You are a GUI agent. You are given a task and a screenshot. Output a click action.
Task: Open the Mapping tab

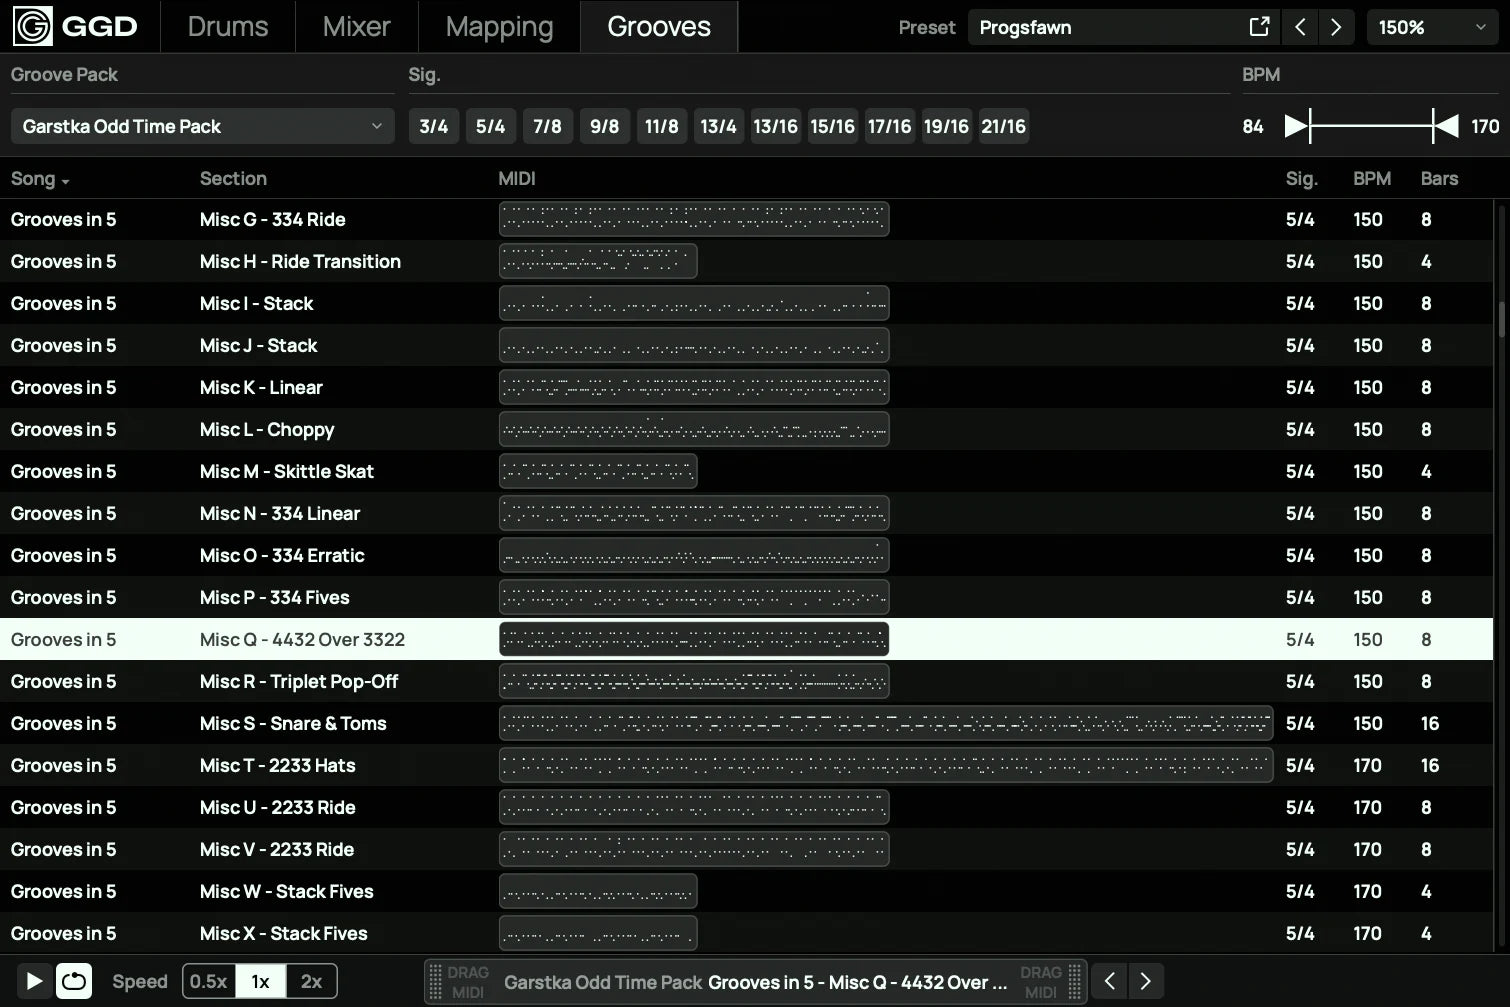(x=499, y=27)
